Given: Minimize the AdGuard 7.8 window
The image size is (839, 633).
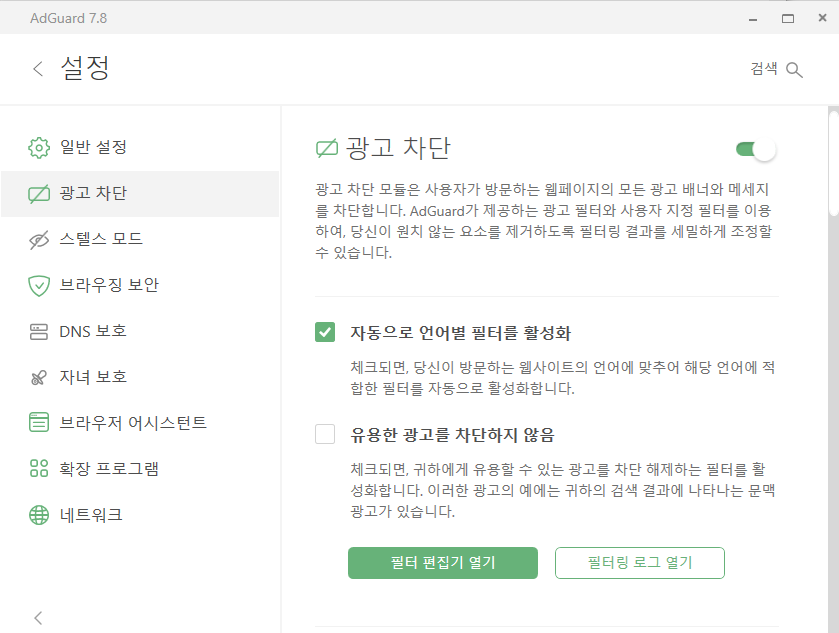Looking at the screenshot, I should (753, 19).
